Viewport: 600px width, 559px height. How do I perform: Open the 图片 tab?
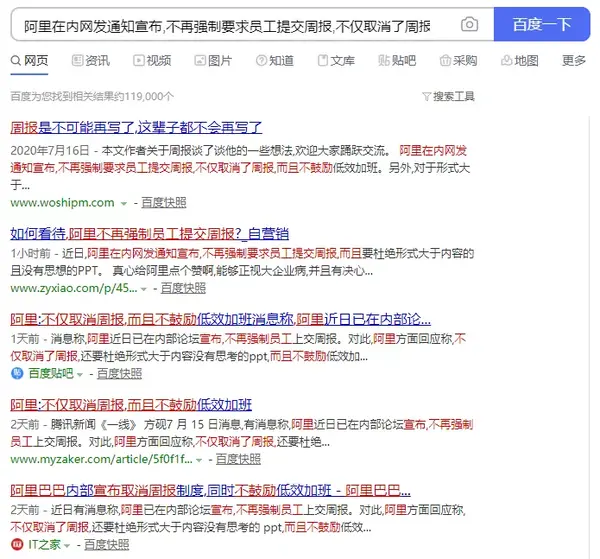[x=213, y=60]
